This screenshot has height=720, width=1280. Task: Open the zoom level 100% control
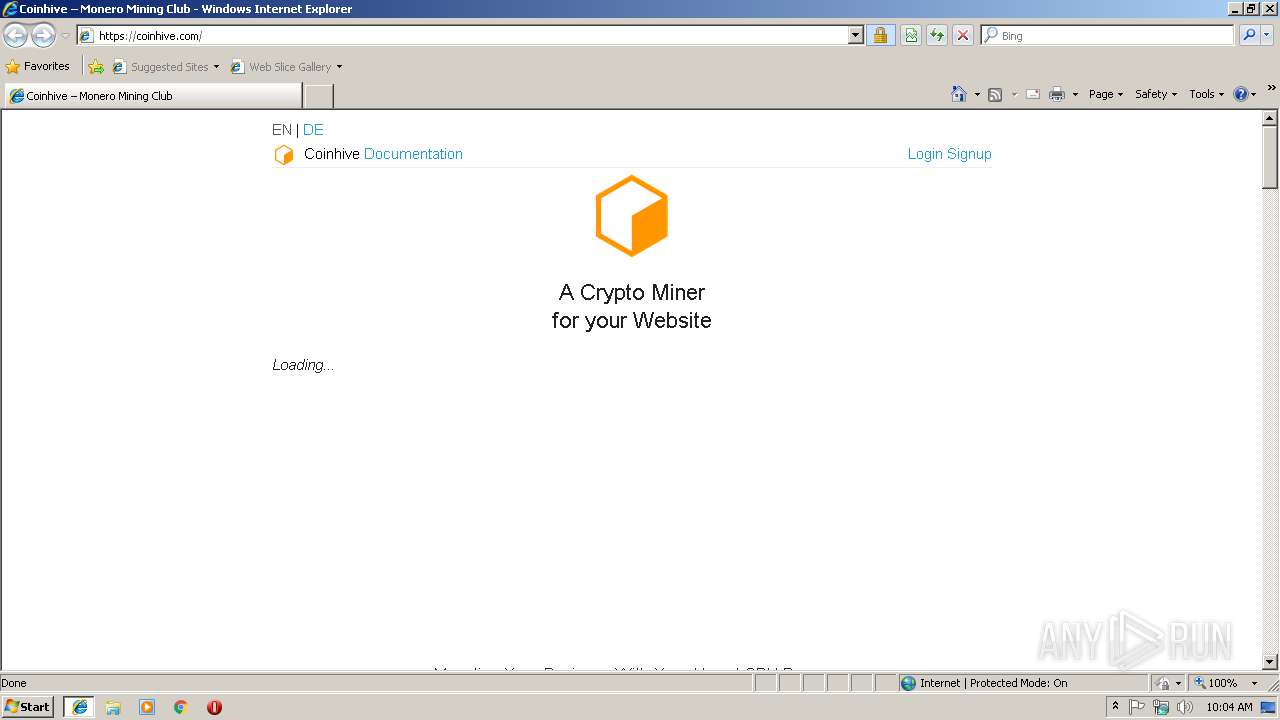[x=1226, y=683]
